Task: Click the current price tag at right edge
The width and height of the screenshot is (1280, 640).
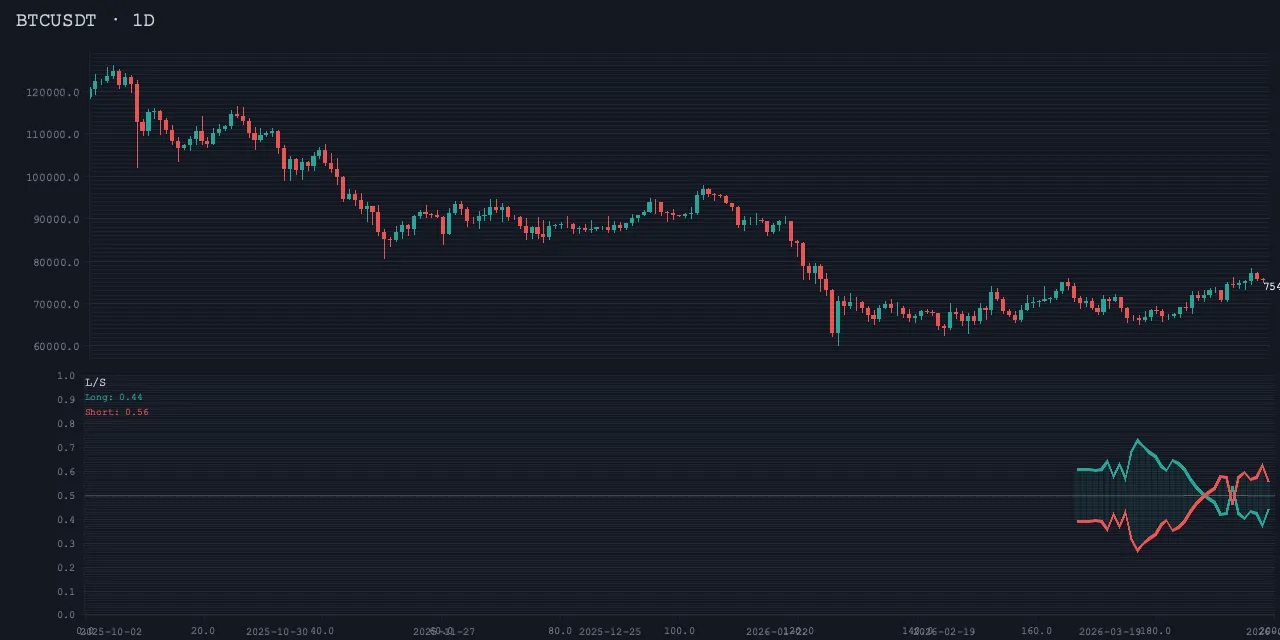Action: pos(1271,287)
